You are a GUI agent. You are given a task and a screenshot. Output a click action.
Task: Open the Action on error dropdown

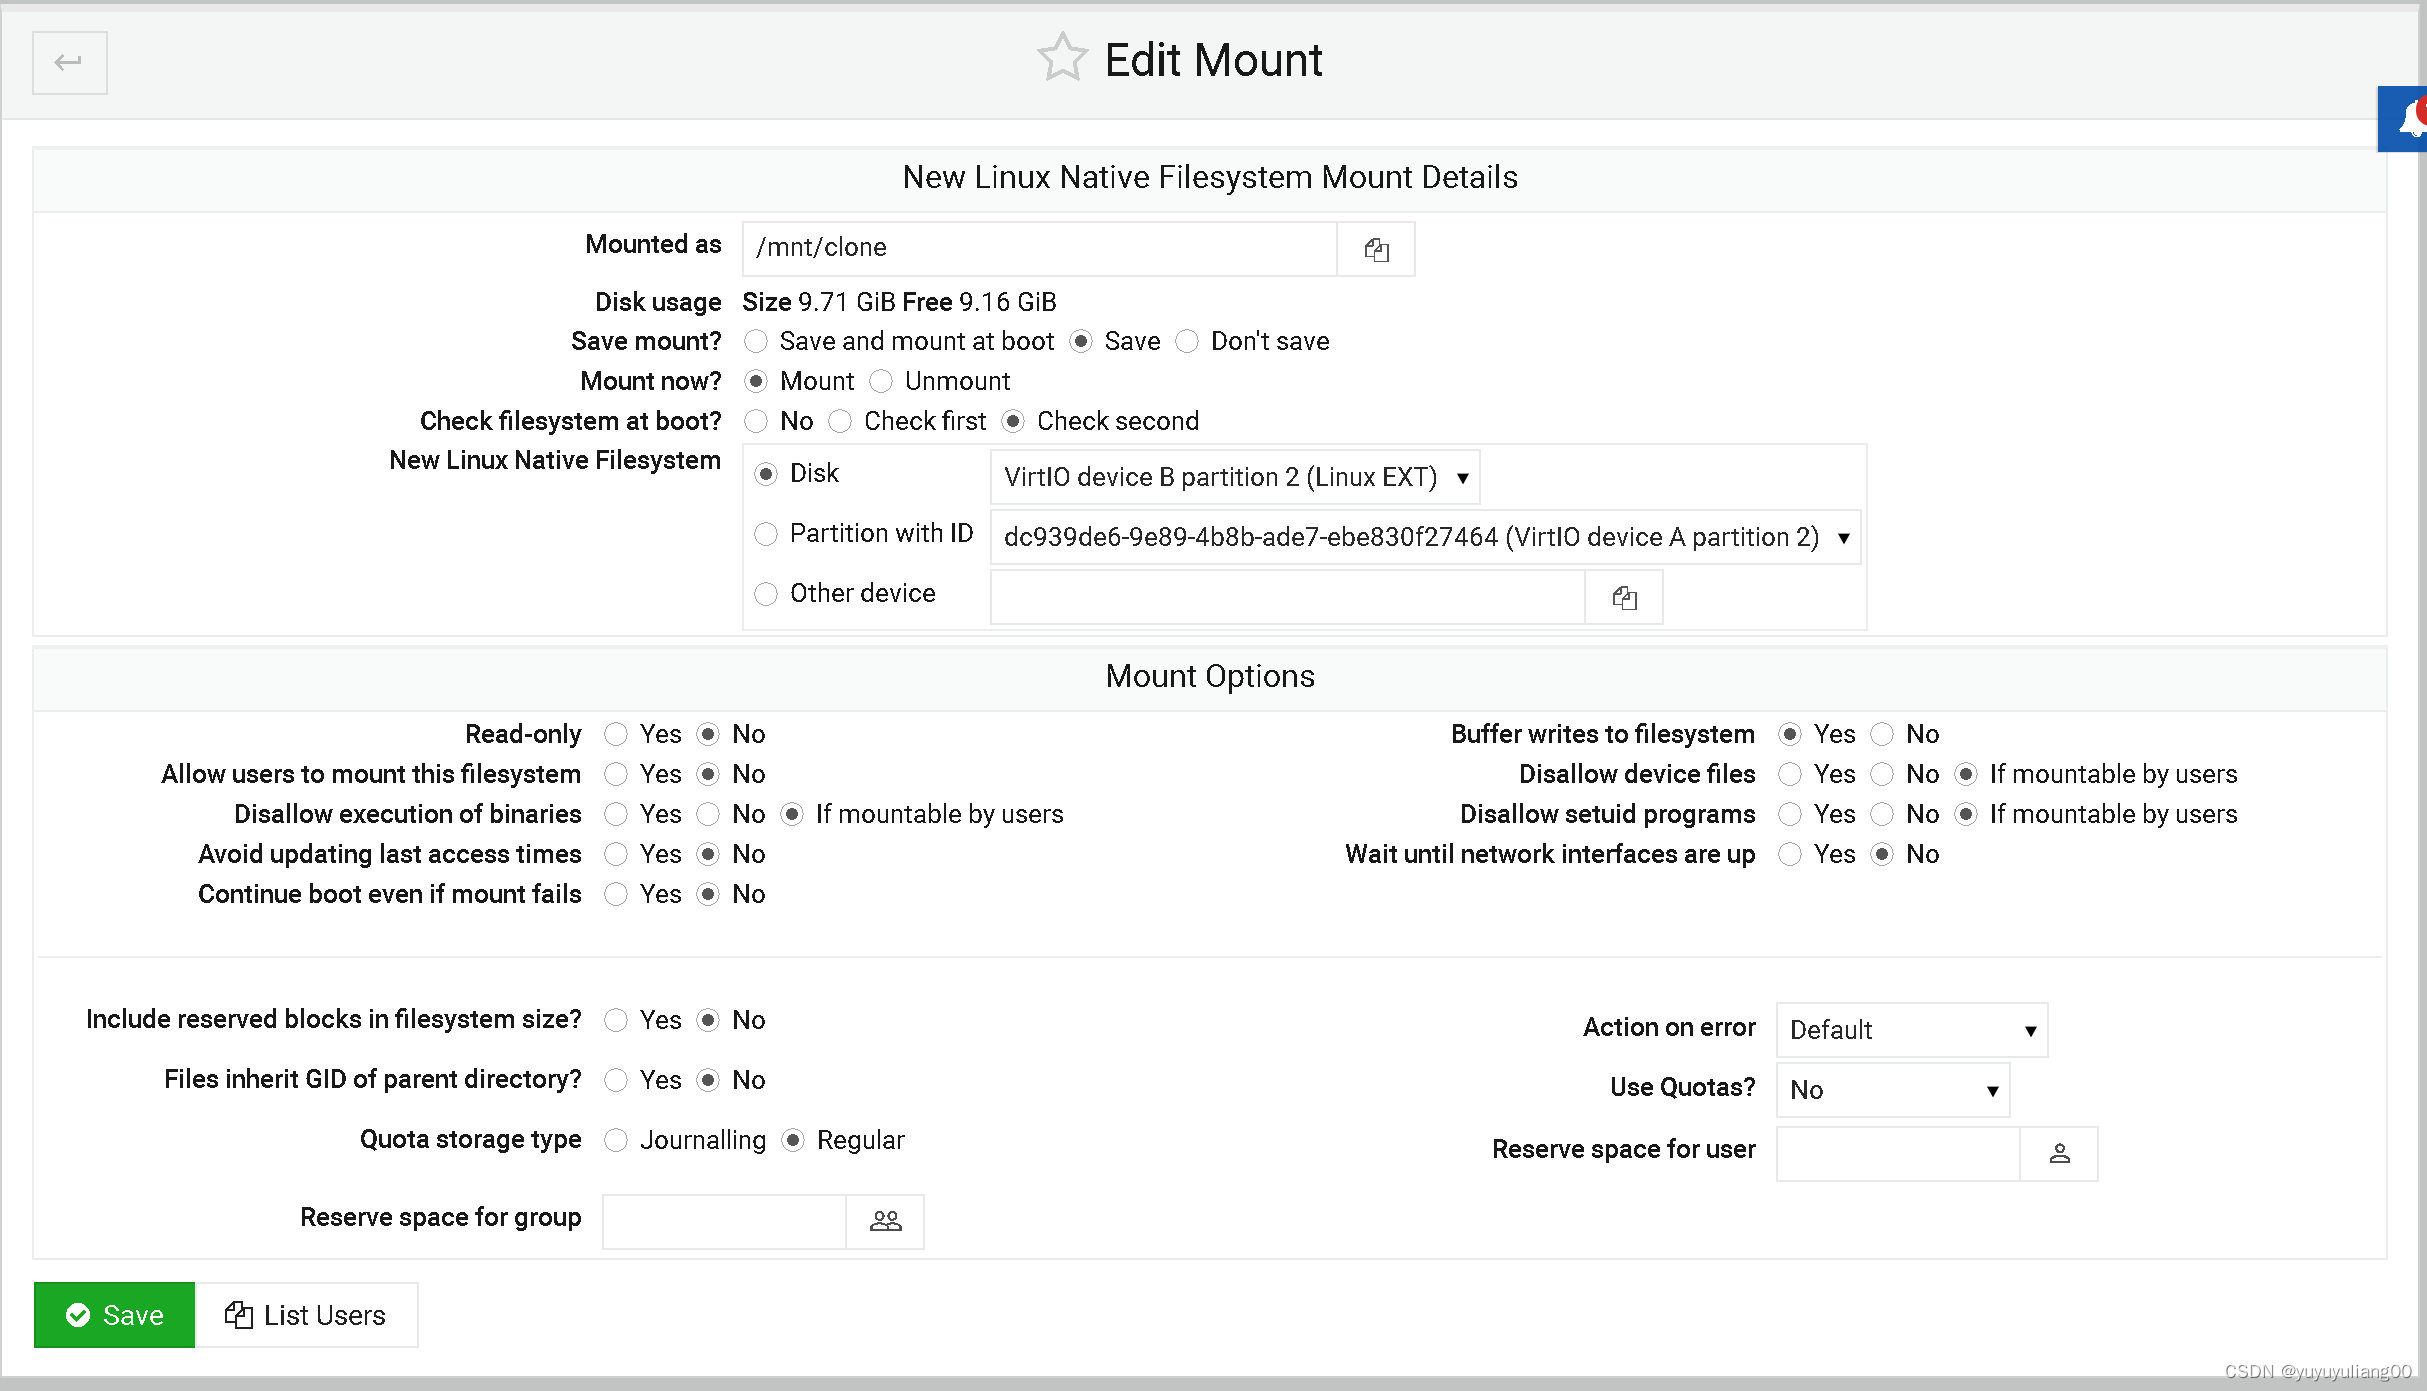tap(1911, 1030)
